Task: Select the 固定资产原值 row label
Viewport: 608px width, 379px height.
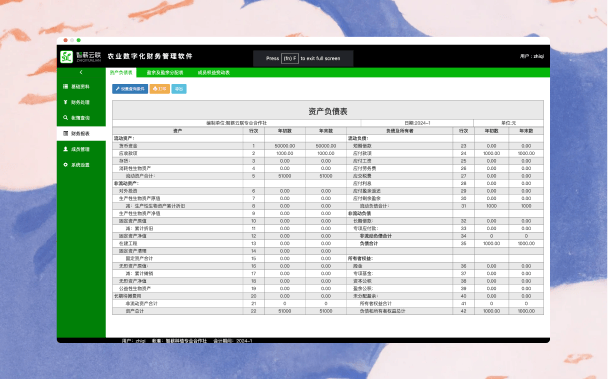Action: 133,221
